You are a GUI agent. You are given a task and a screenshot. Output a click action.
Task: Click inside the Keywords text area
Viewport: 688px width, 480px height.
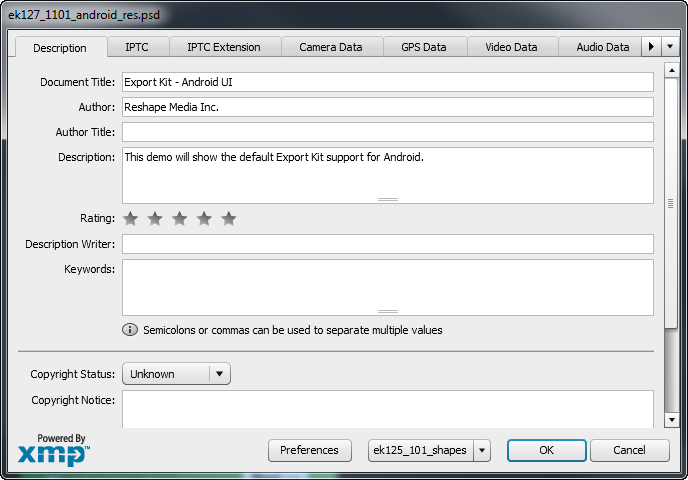(x=388, y=287)
